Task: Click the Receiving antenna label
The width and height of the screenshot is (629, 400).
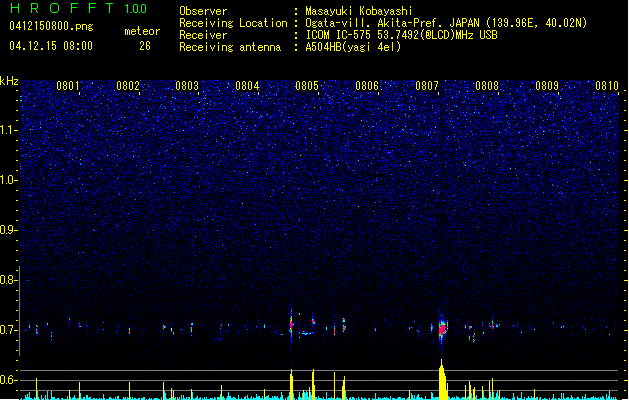Action: click(x=230, y=47)
